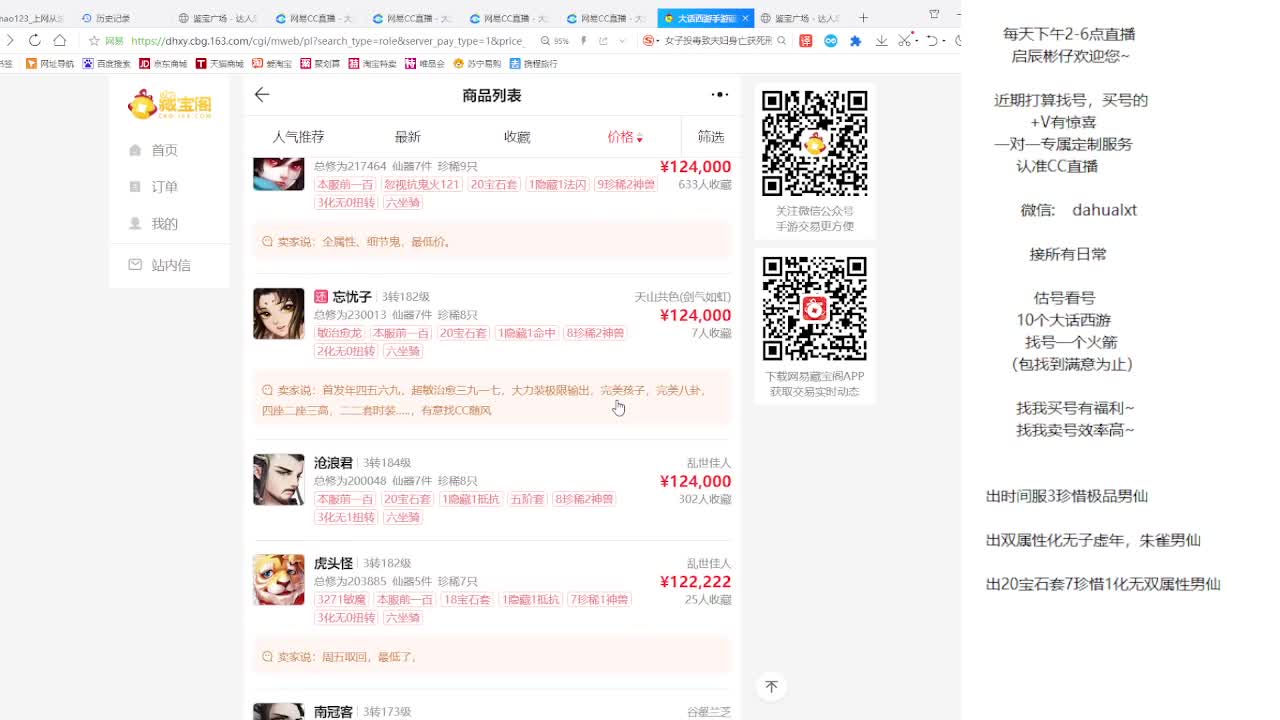The height and width of the screenshot is (720, 1280).
Task: Select the 人气推荐 sort tab
Action: coord(298,137)
